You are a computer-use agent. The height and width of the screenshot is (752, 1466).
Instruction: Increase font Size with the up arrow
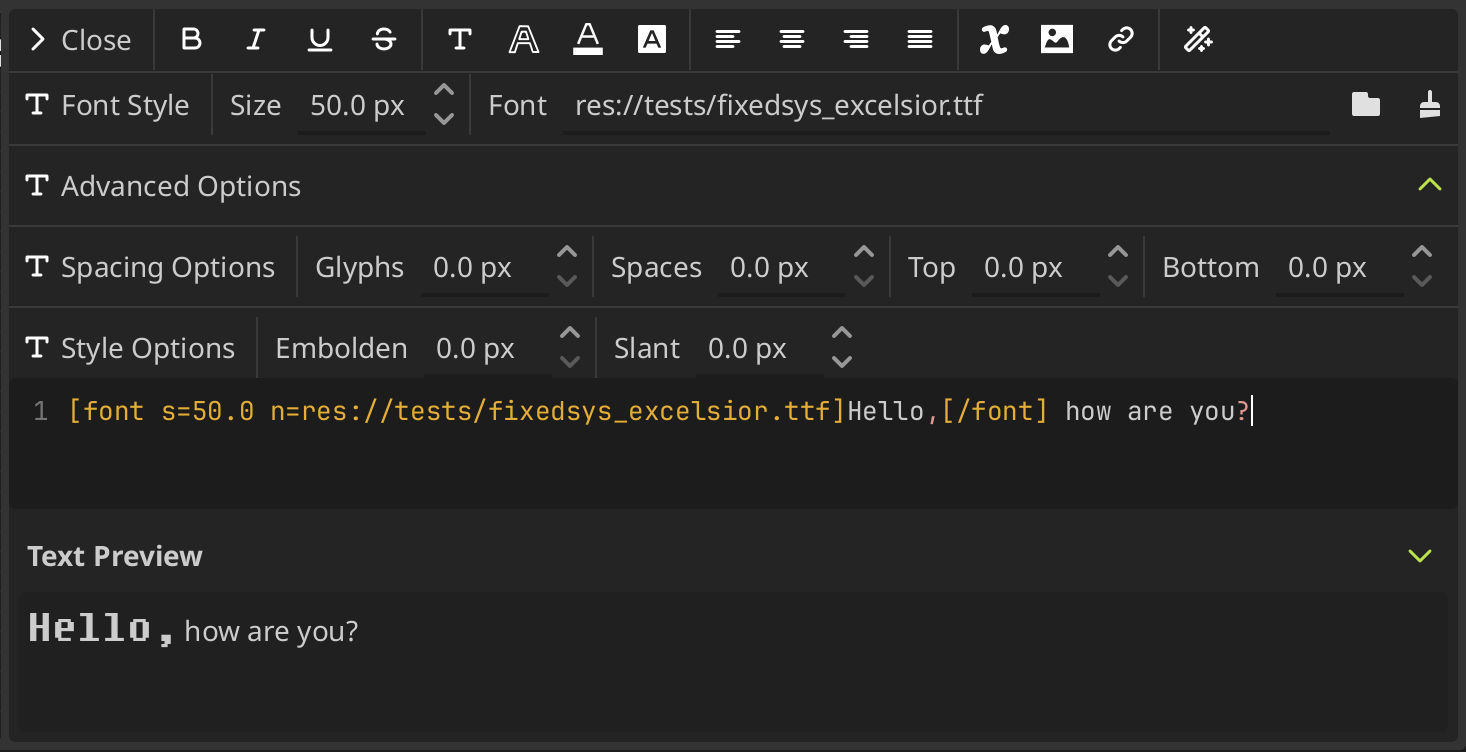[x=443, y=92]
